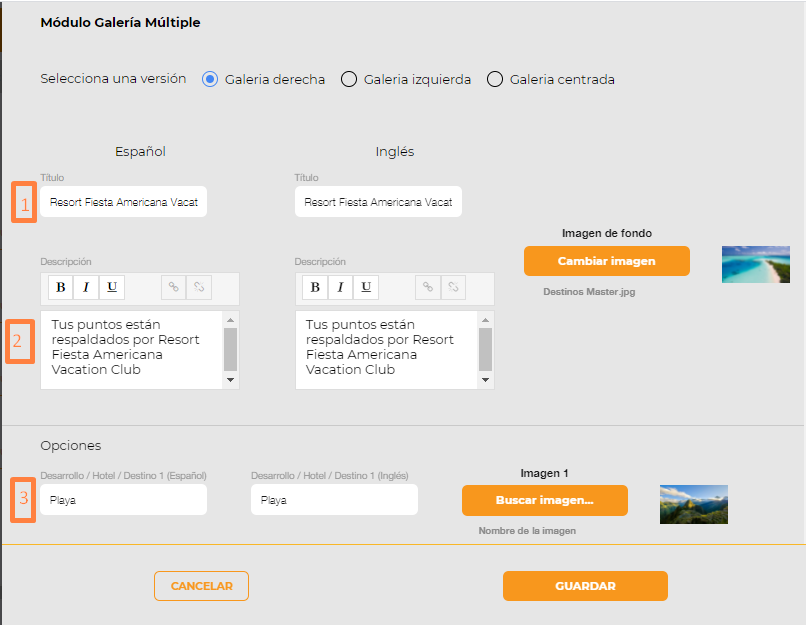This screenshot has height=625, width=806.
Task: Focus the Inglés Título input field
Action: [378, 201]
